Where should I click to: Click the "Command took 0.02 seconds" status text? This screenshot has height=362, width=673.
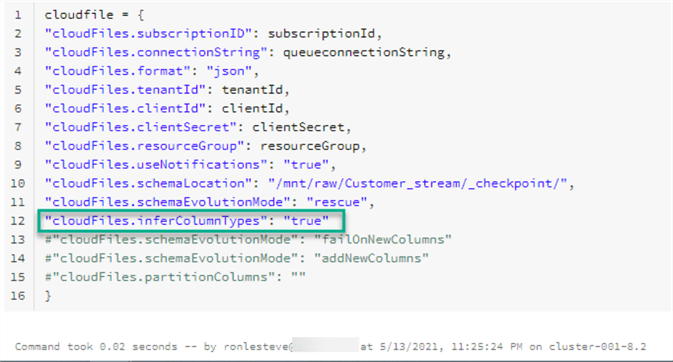[x=96, y=347]
